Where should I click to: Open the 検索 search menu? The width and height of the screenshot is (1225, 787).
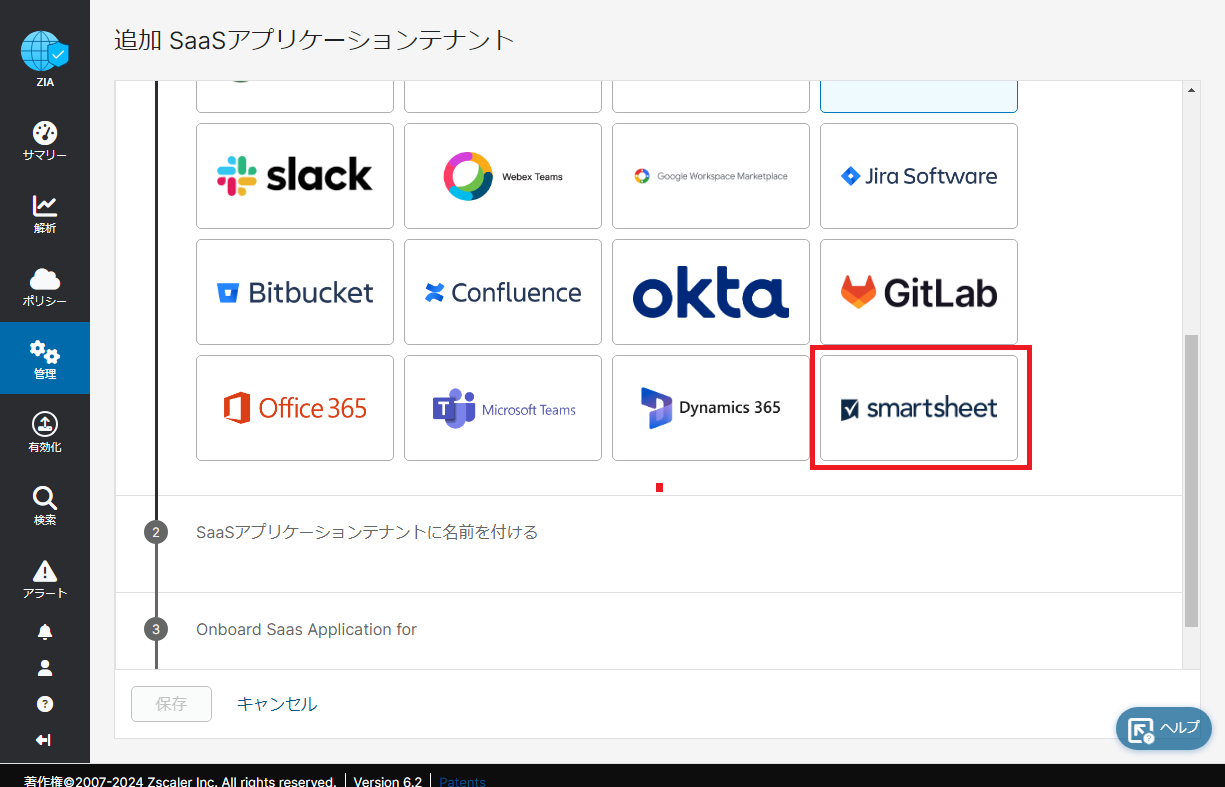point(45,506)
